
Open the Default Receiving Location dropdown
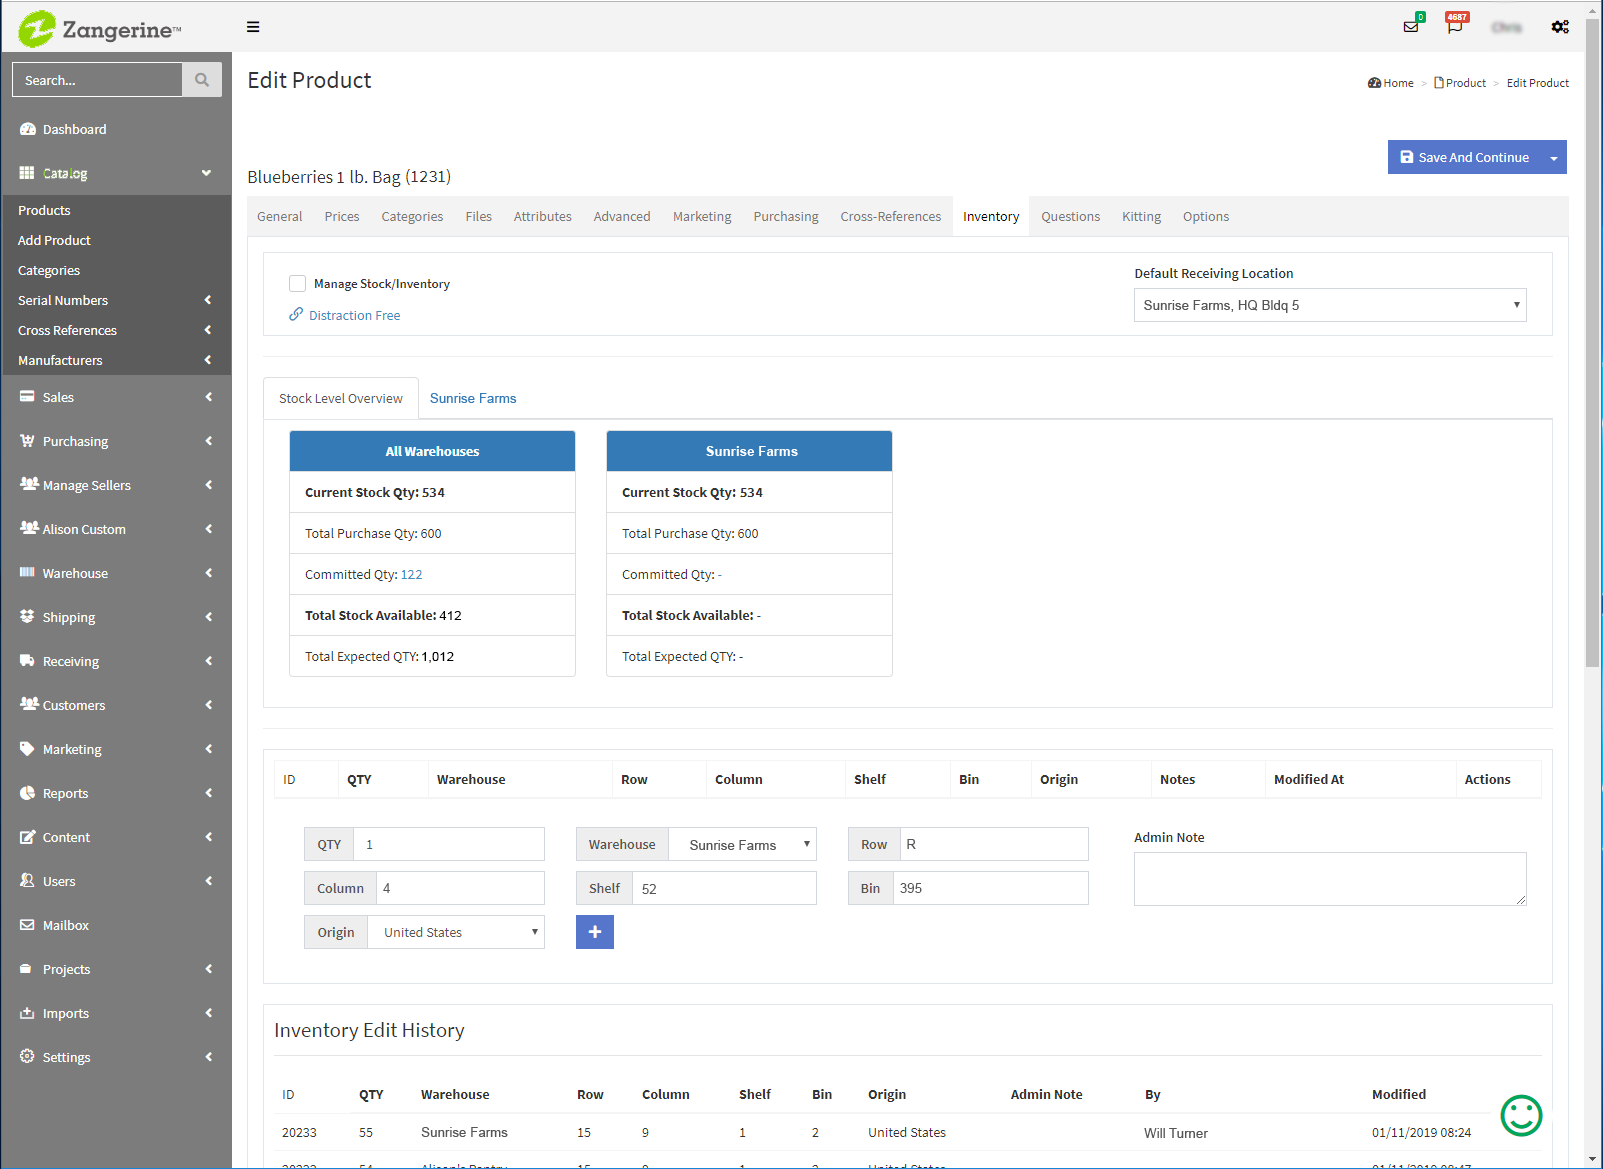(1330, 305)
